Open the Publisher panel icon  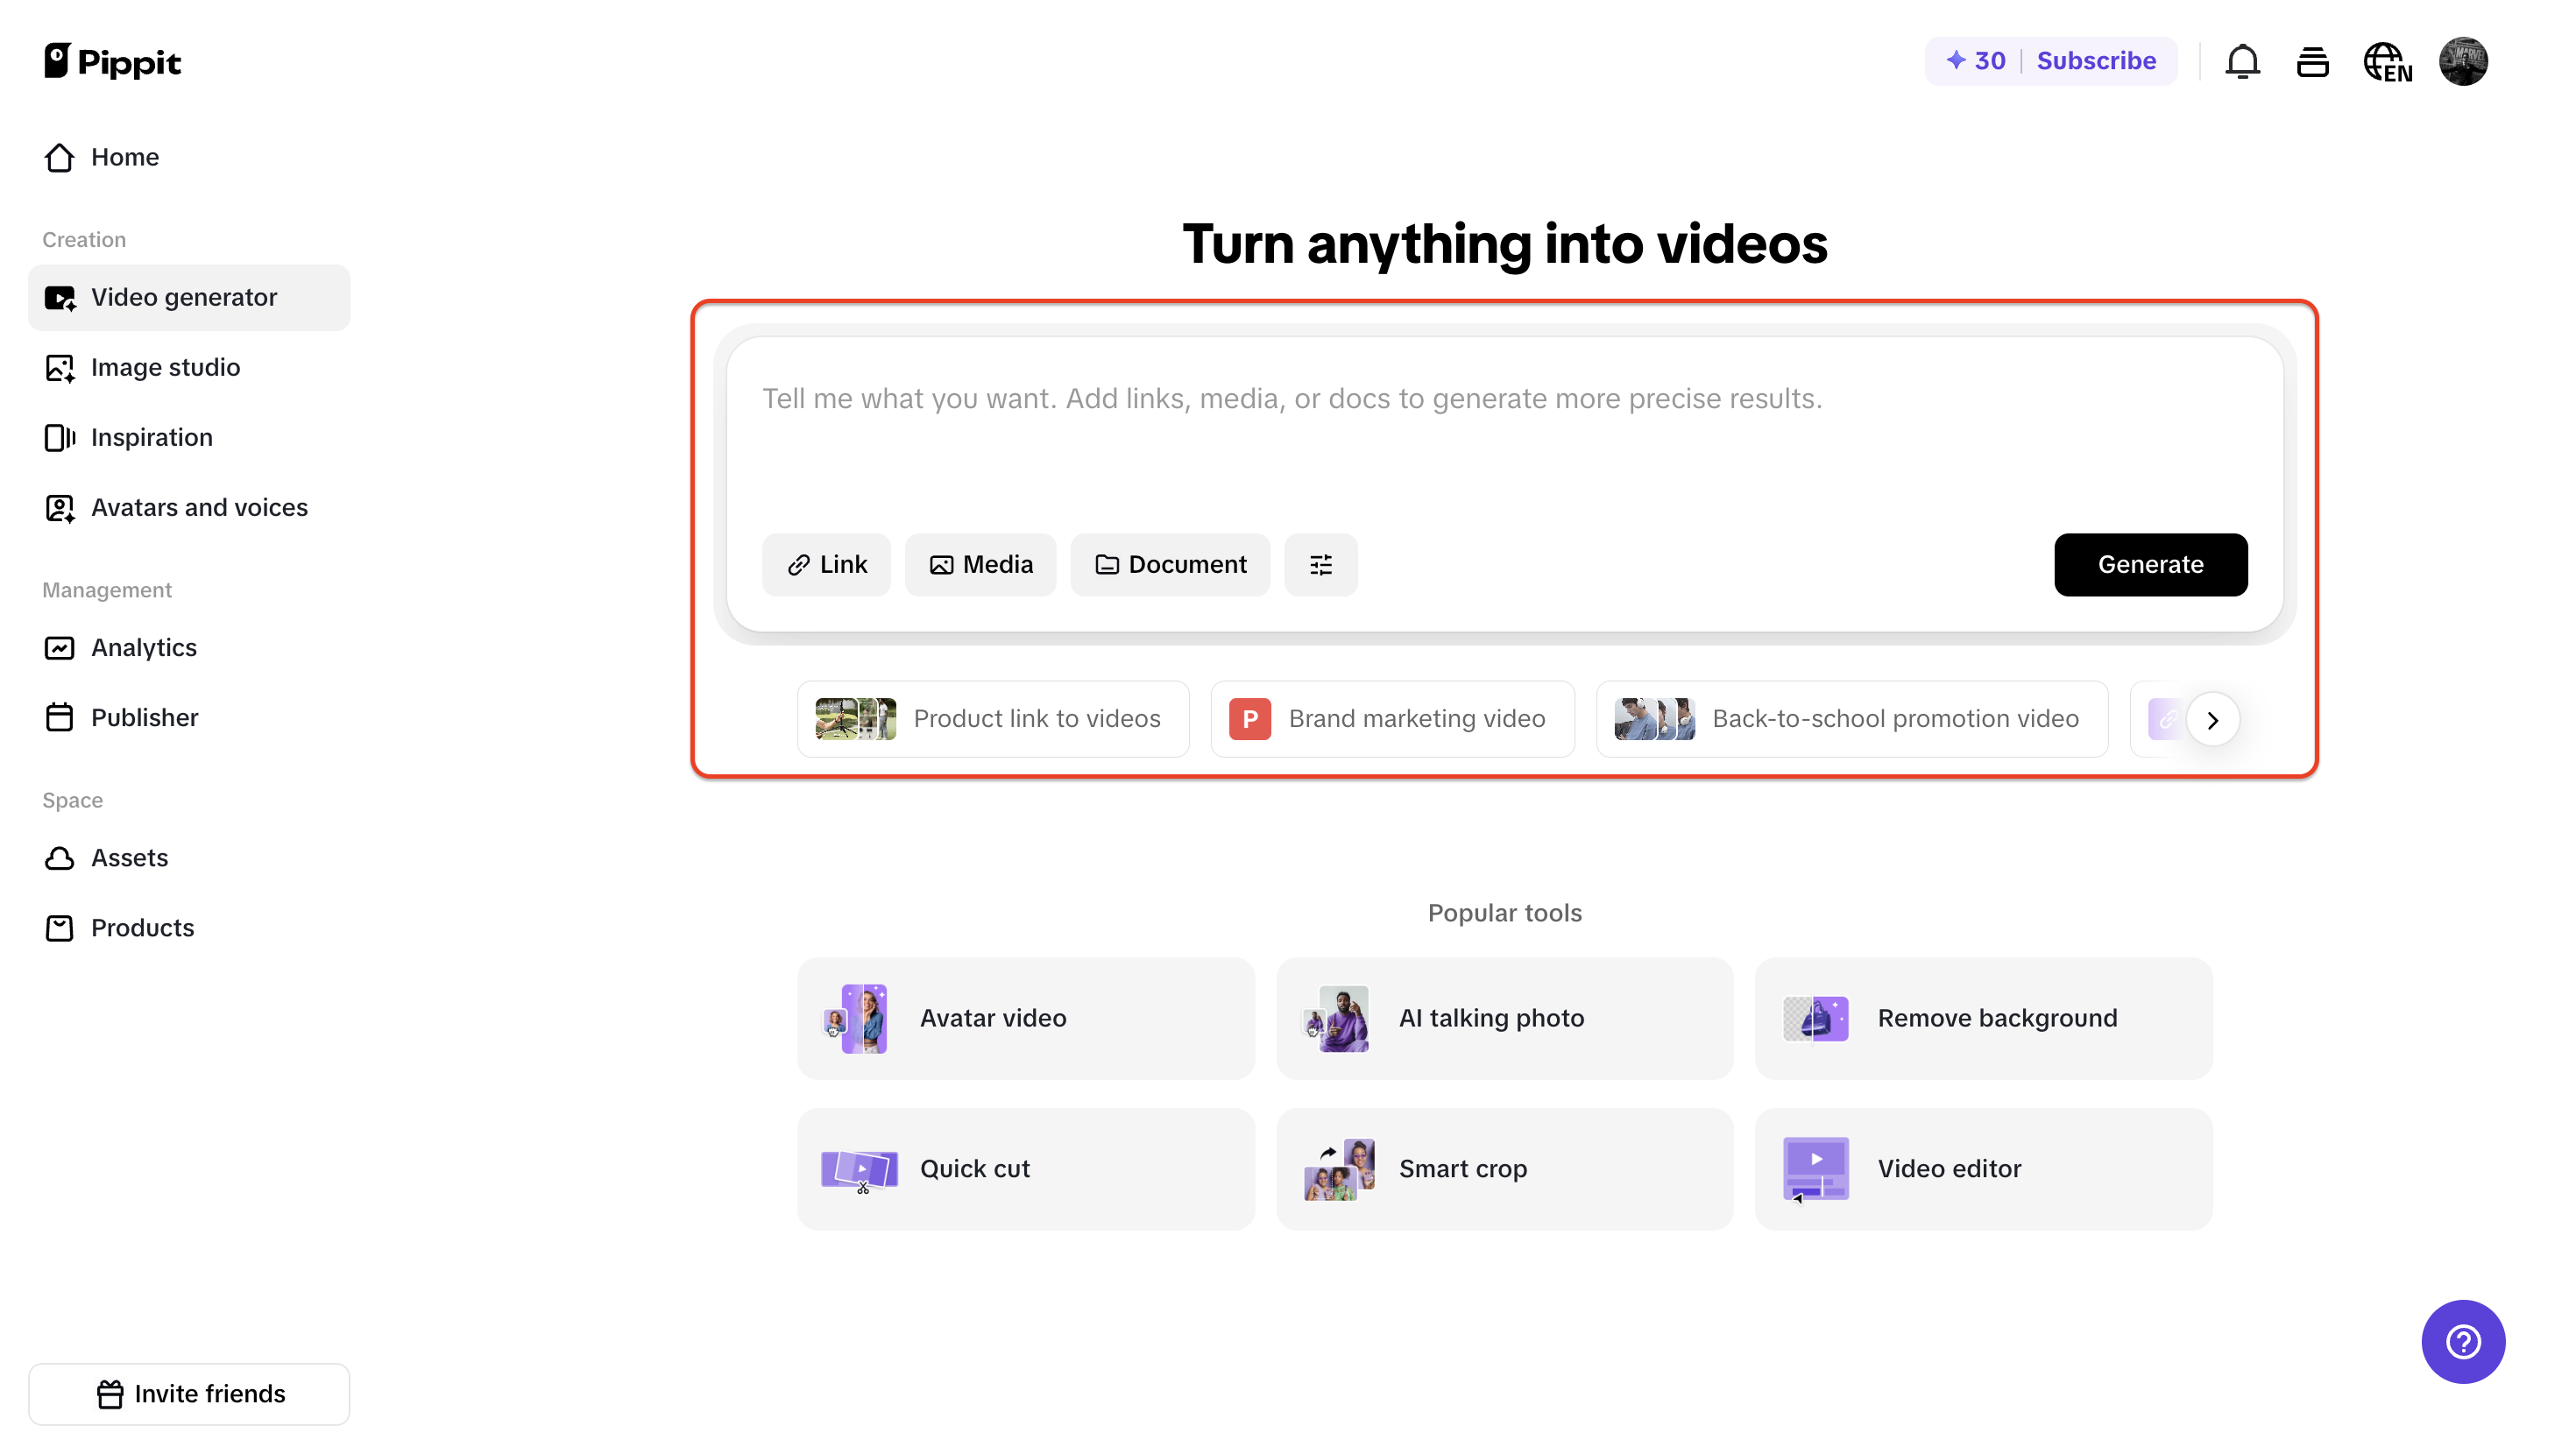pos(60,717)
